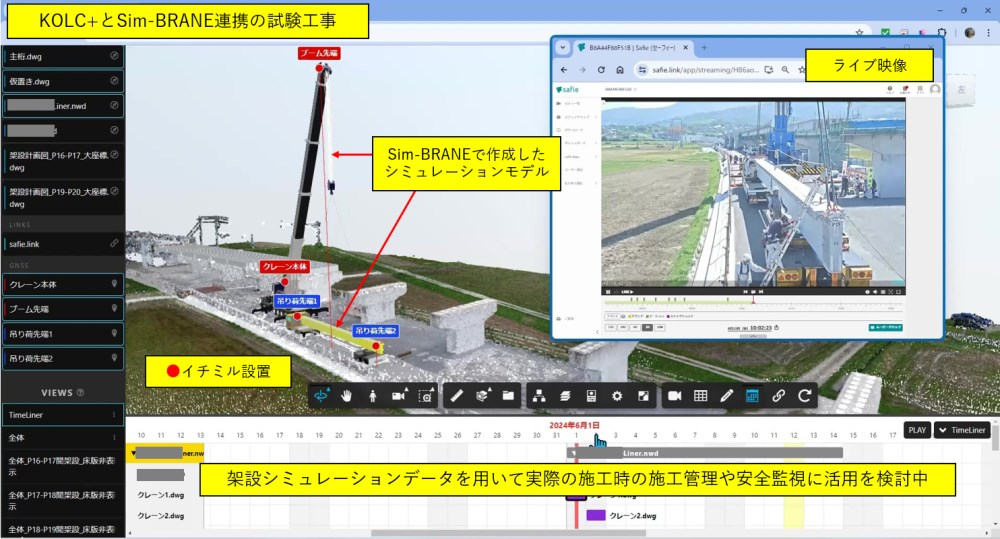Click the chain link icon in toolbar
This screenshot has width=1000, height=539.
779,396
